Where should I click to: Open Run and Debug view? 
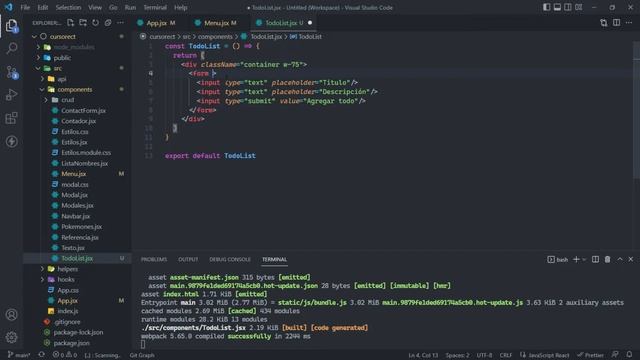coord(11,95)
